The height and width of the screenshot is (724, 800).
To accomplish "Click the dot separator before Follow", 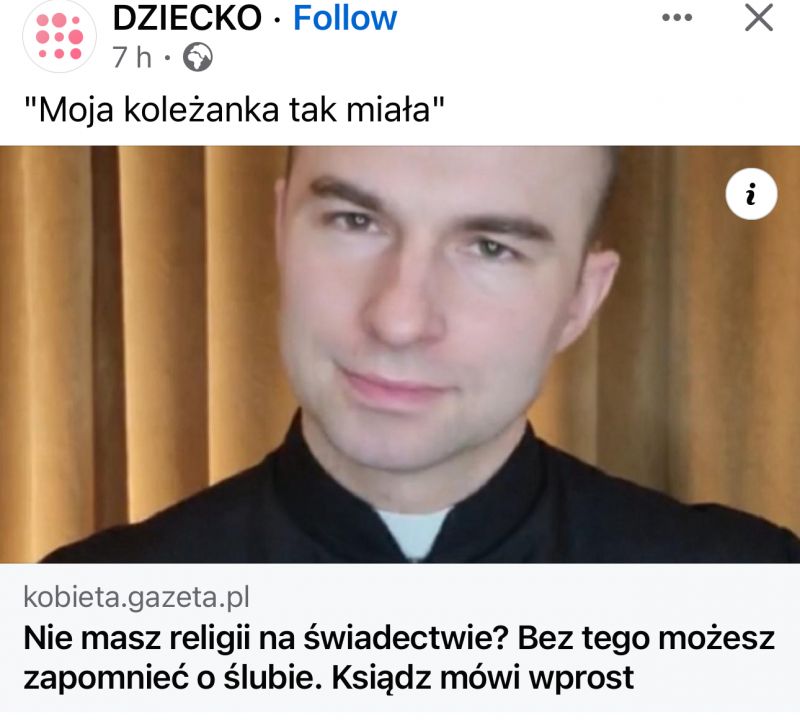I will click(277, 20).
